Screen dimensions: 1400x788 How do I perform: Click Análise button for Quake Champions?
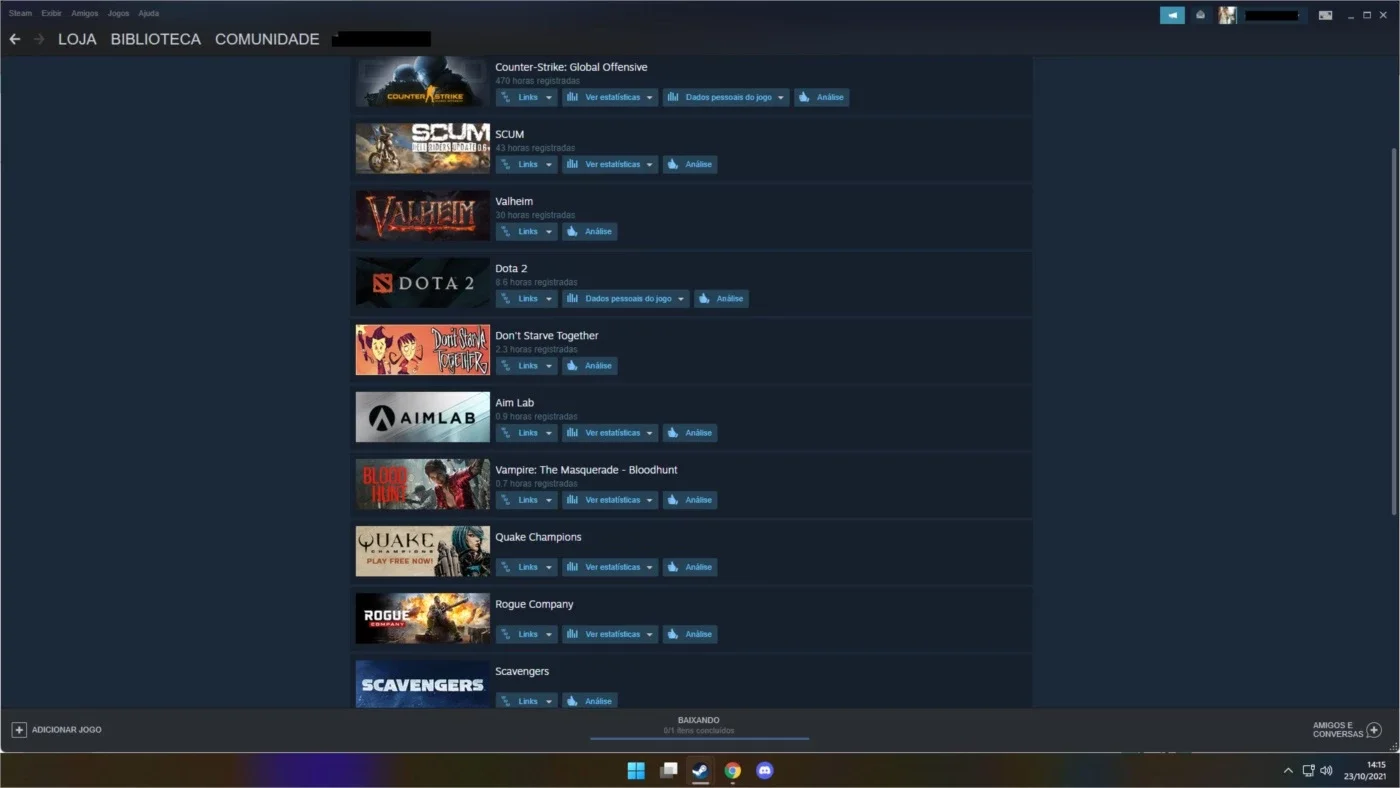tap(690, 566)
